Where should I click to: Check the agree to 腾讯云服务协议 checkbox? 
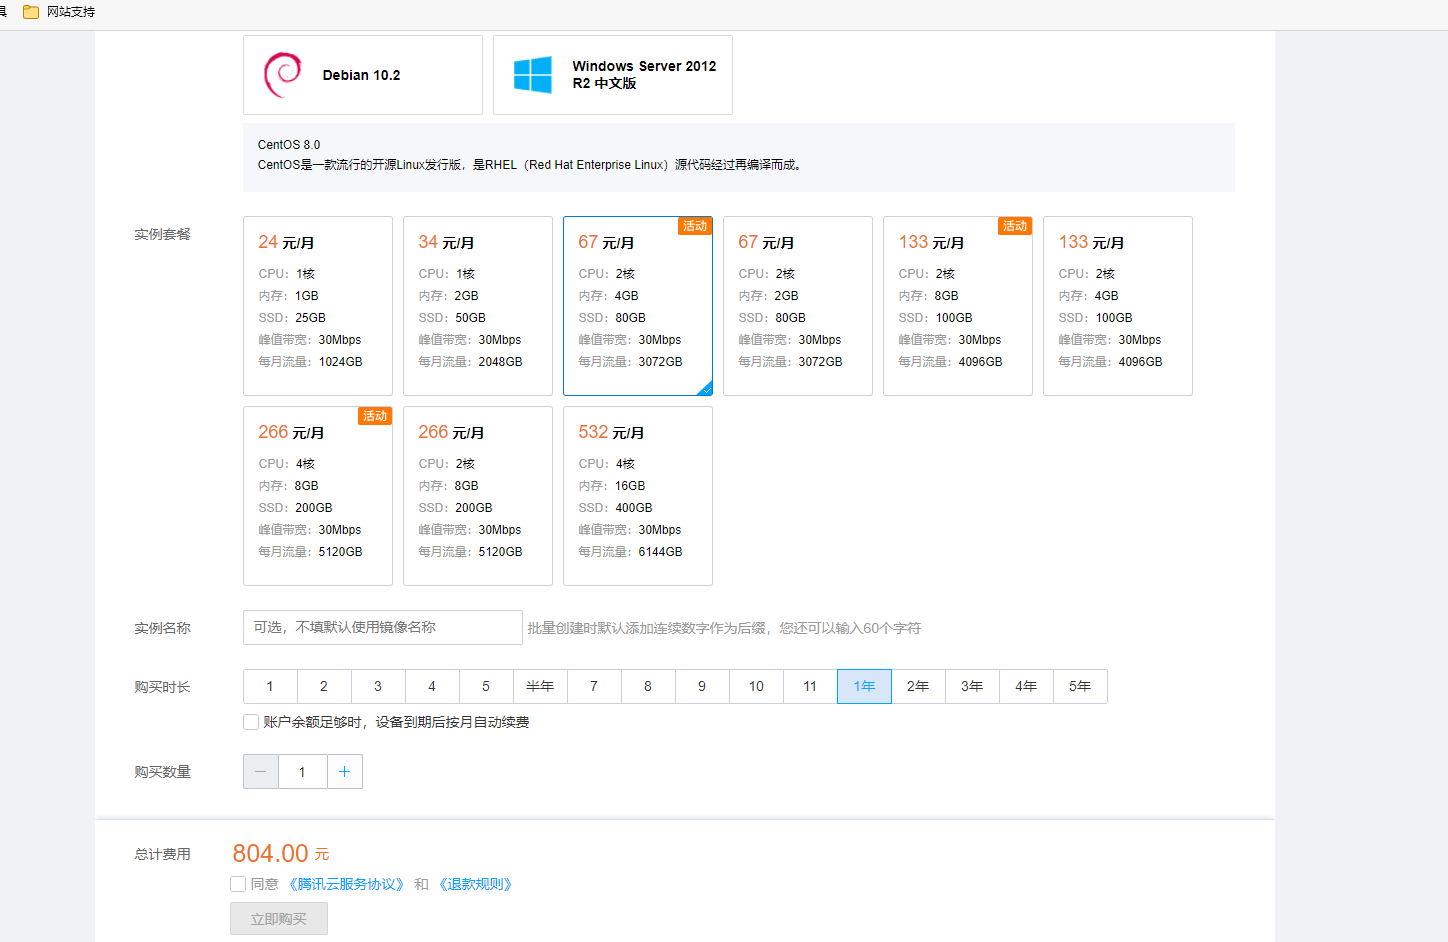[238, 884]
